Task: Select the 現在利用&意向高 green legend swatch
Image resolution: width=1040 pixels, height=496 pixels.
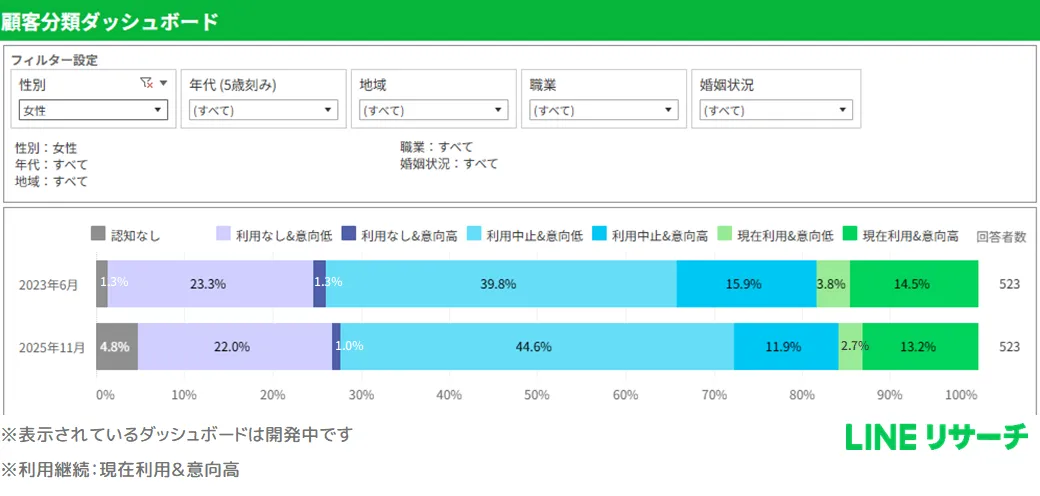Action: click(851, 234)
